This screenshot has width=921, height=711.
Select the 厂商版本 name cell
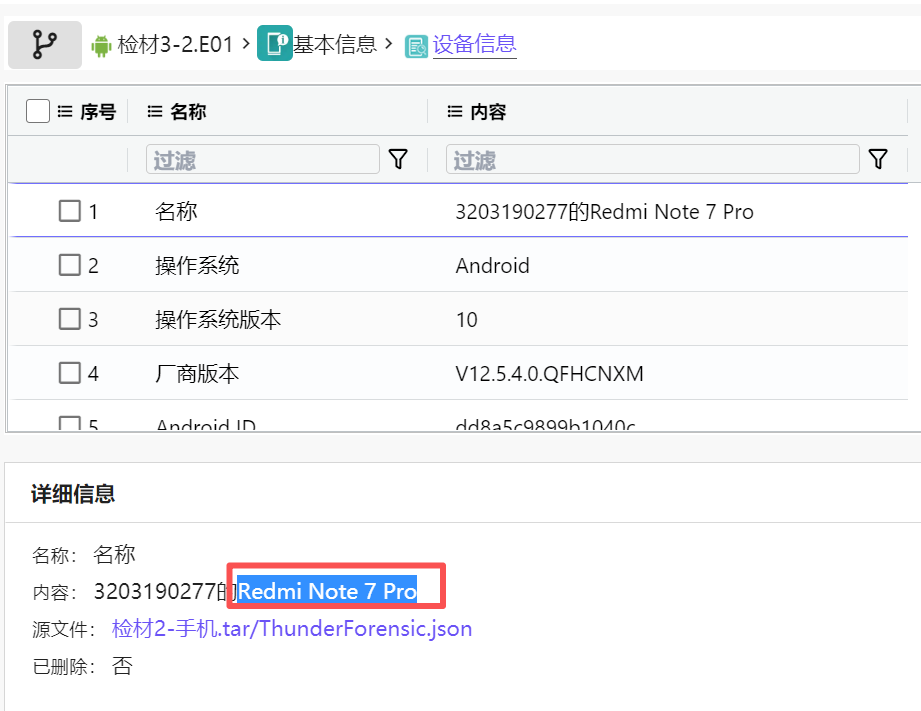click(x=197, y=374)
